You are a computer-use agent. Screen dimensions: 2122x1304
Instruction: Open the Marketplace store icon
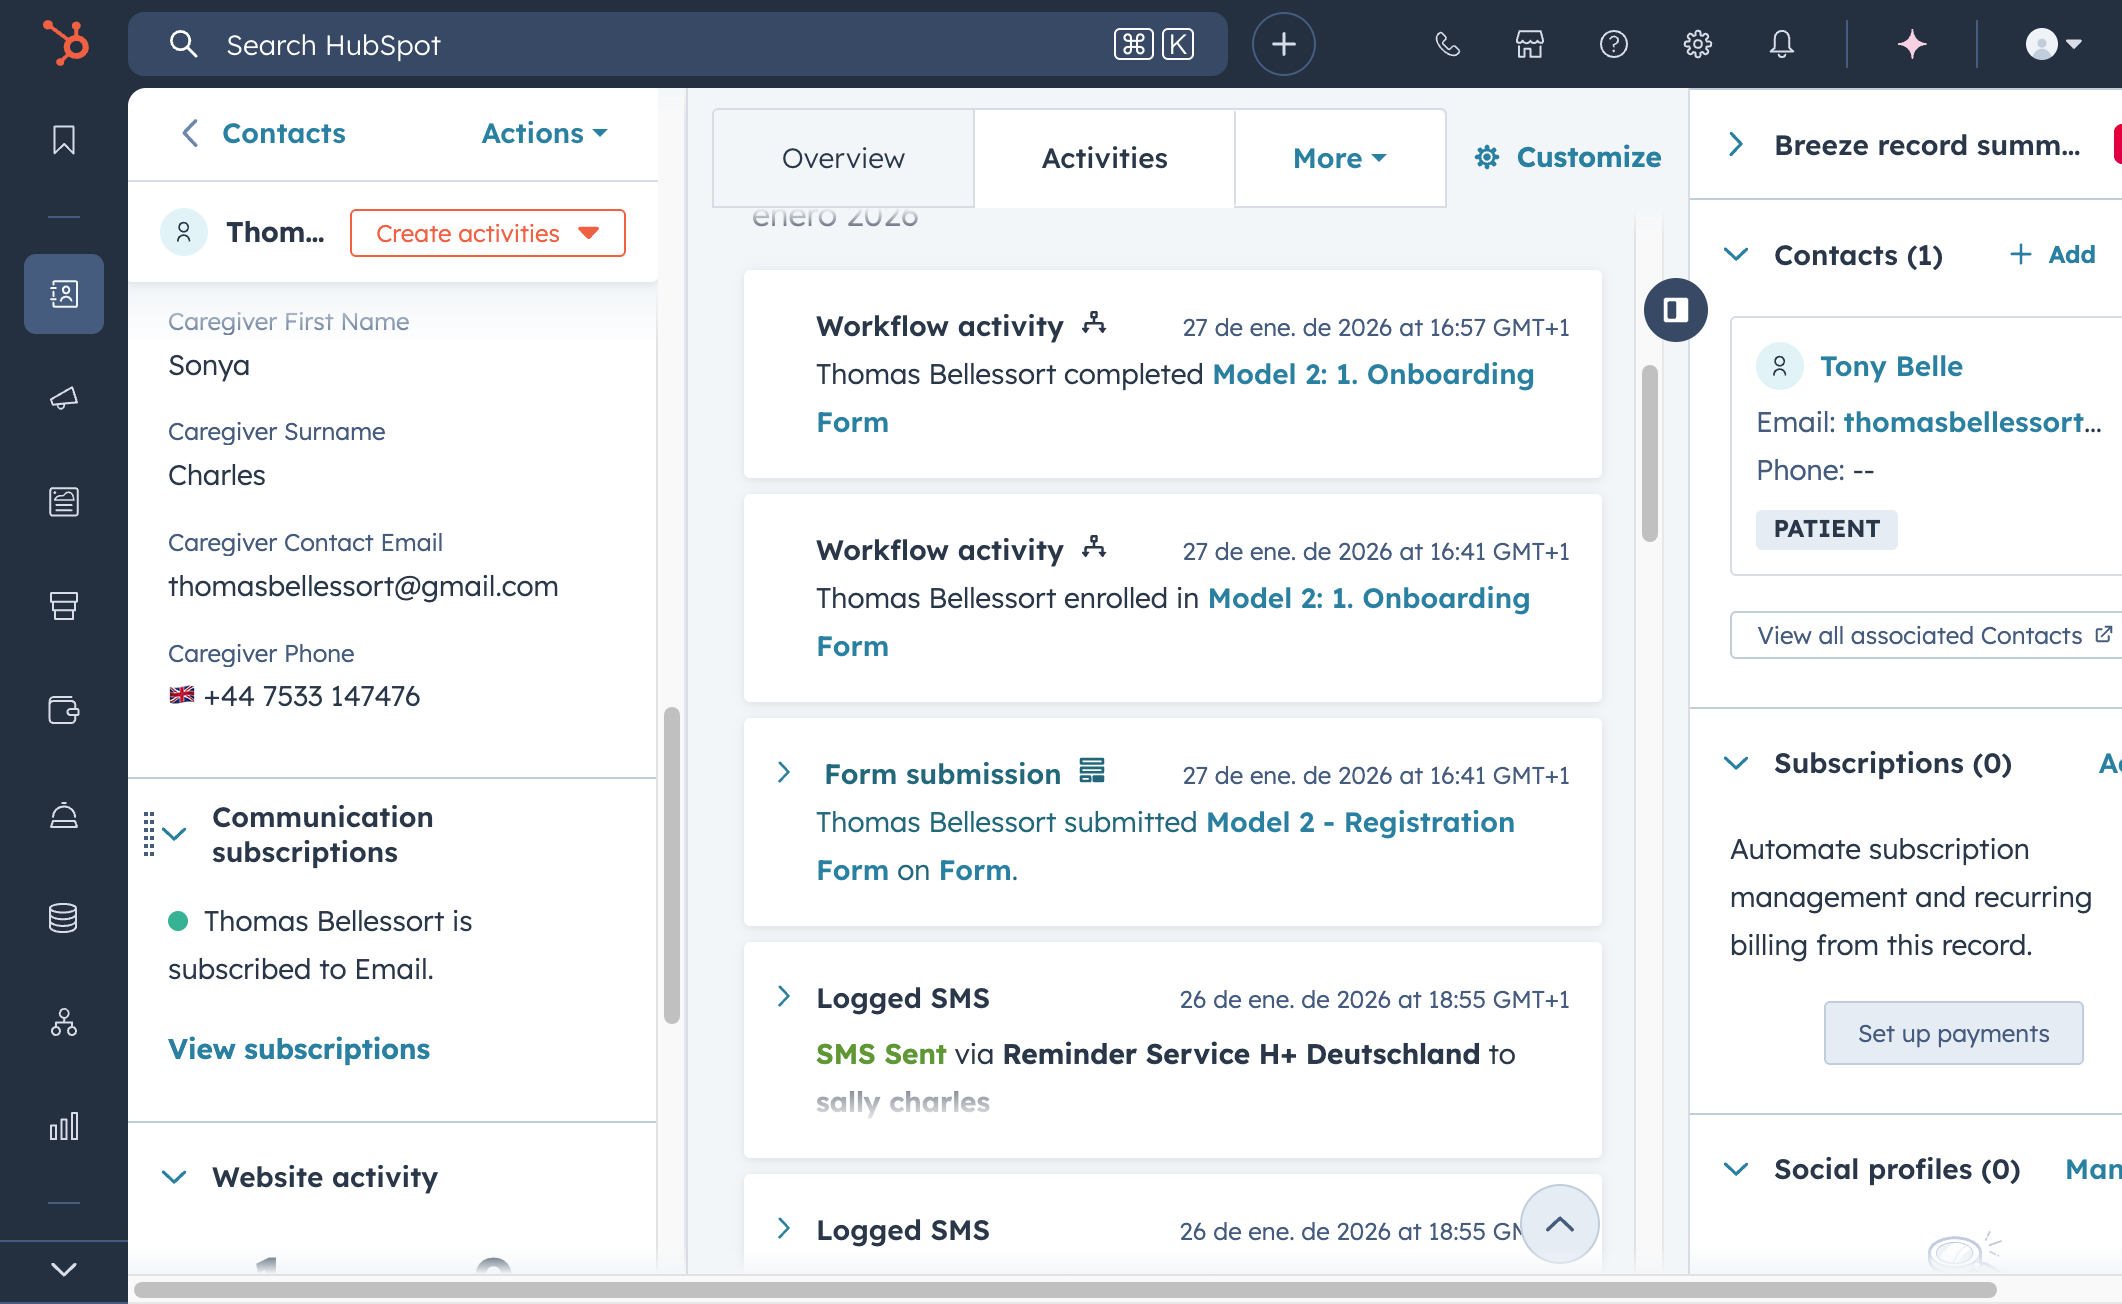(x=1530, y=44)
